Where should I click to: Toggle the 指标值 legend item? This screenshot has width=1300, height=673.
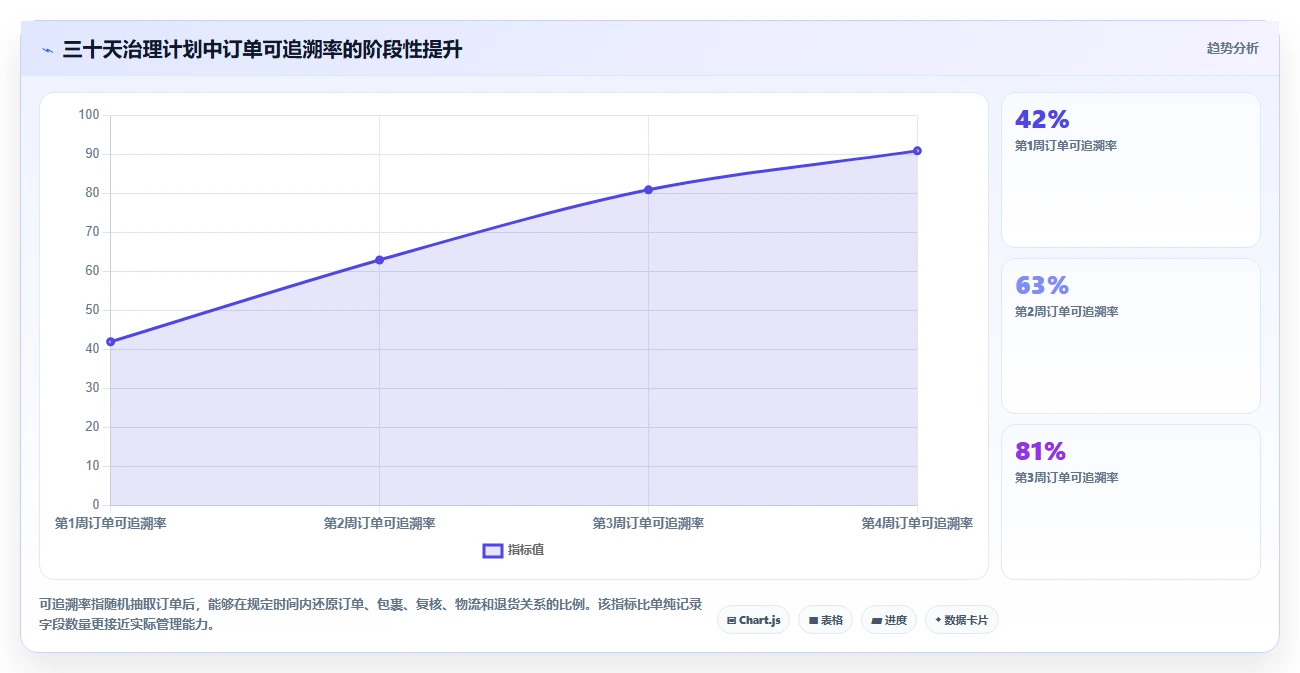(x=513, y=550)
